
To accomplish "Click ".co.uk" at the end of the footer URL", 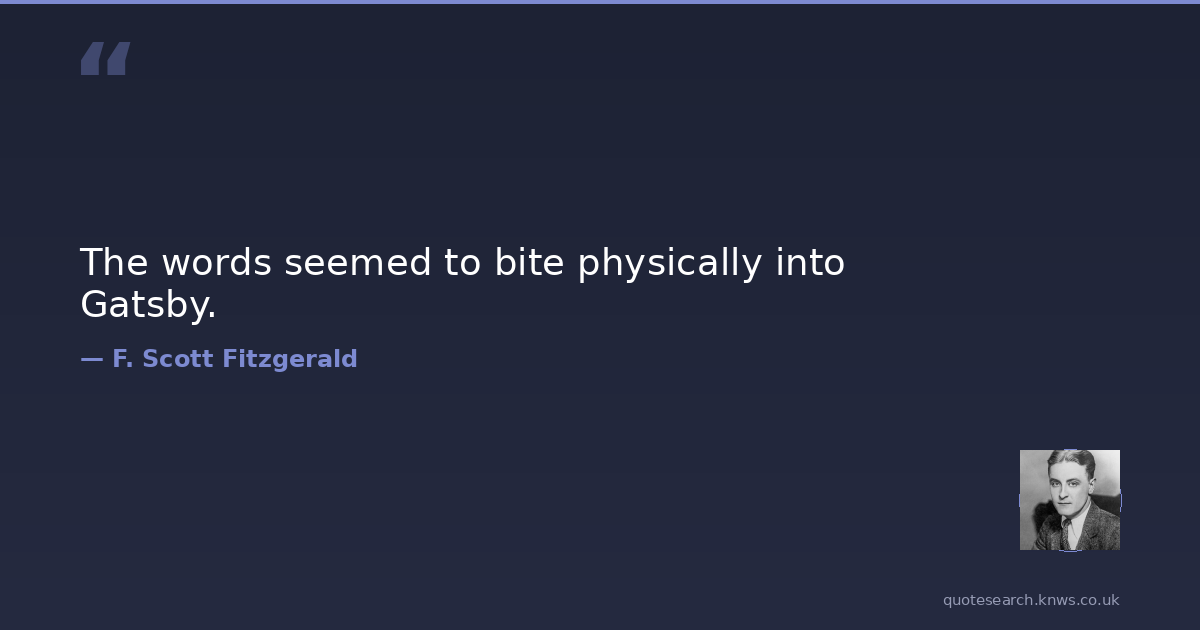I will (x=1097, y=600).
